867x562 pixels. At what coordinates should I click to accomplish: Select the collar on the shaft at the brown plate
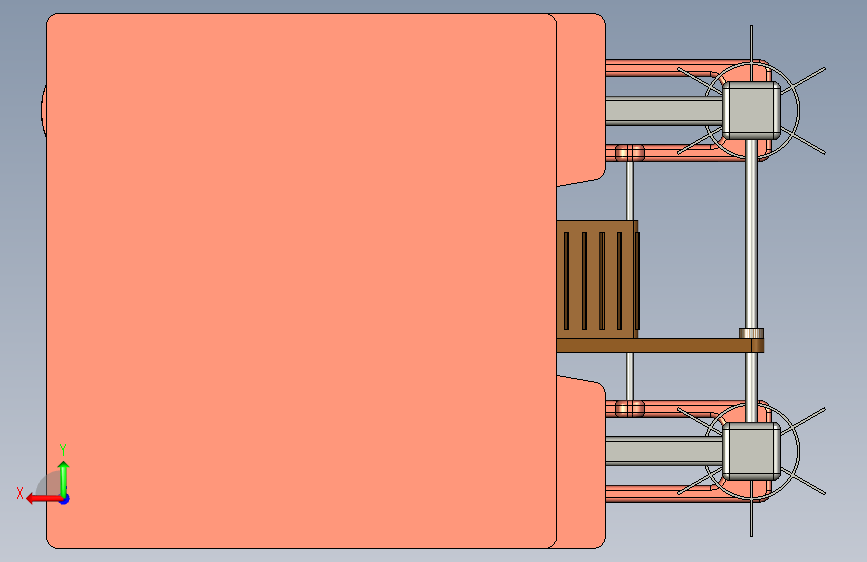[751, 334]
